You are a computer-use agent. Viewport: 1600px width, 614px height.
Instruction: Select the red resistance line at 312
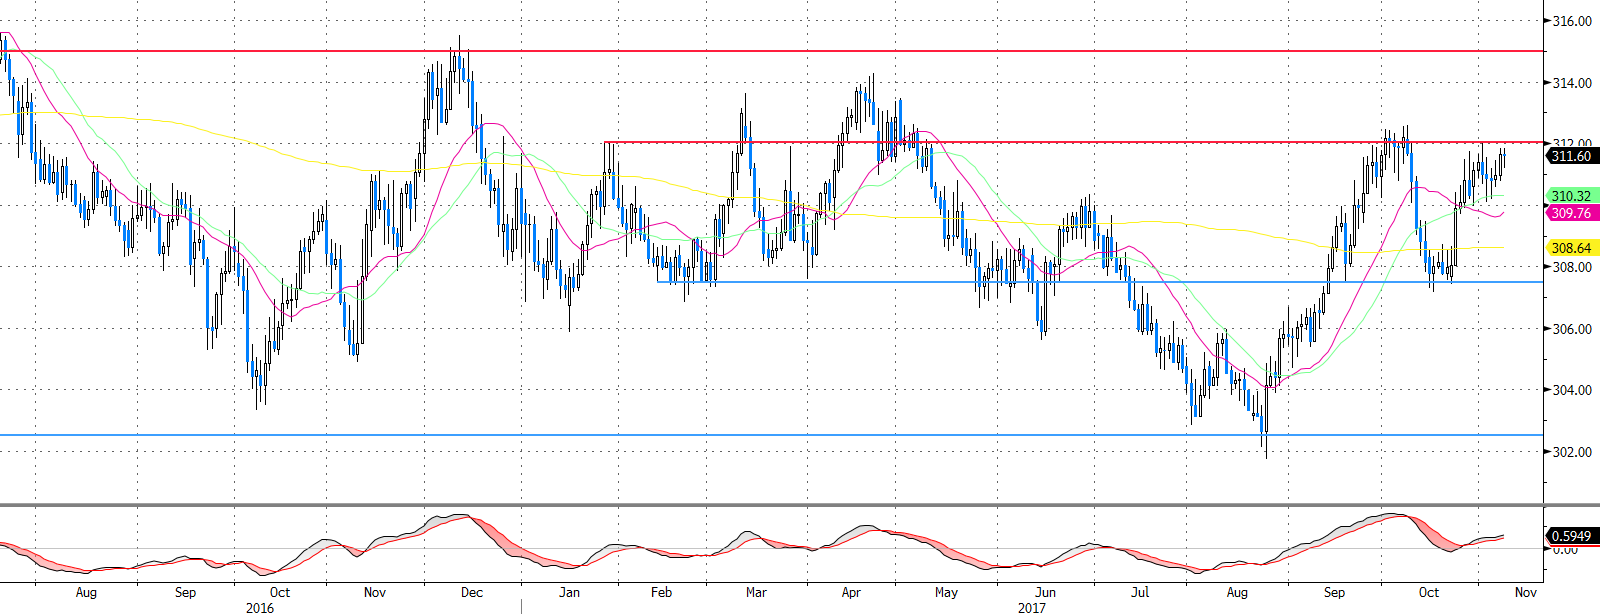point(1074,142)
